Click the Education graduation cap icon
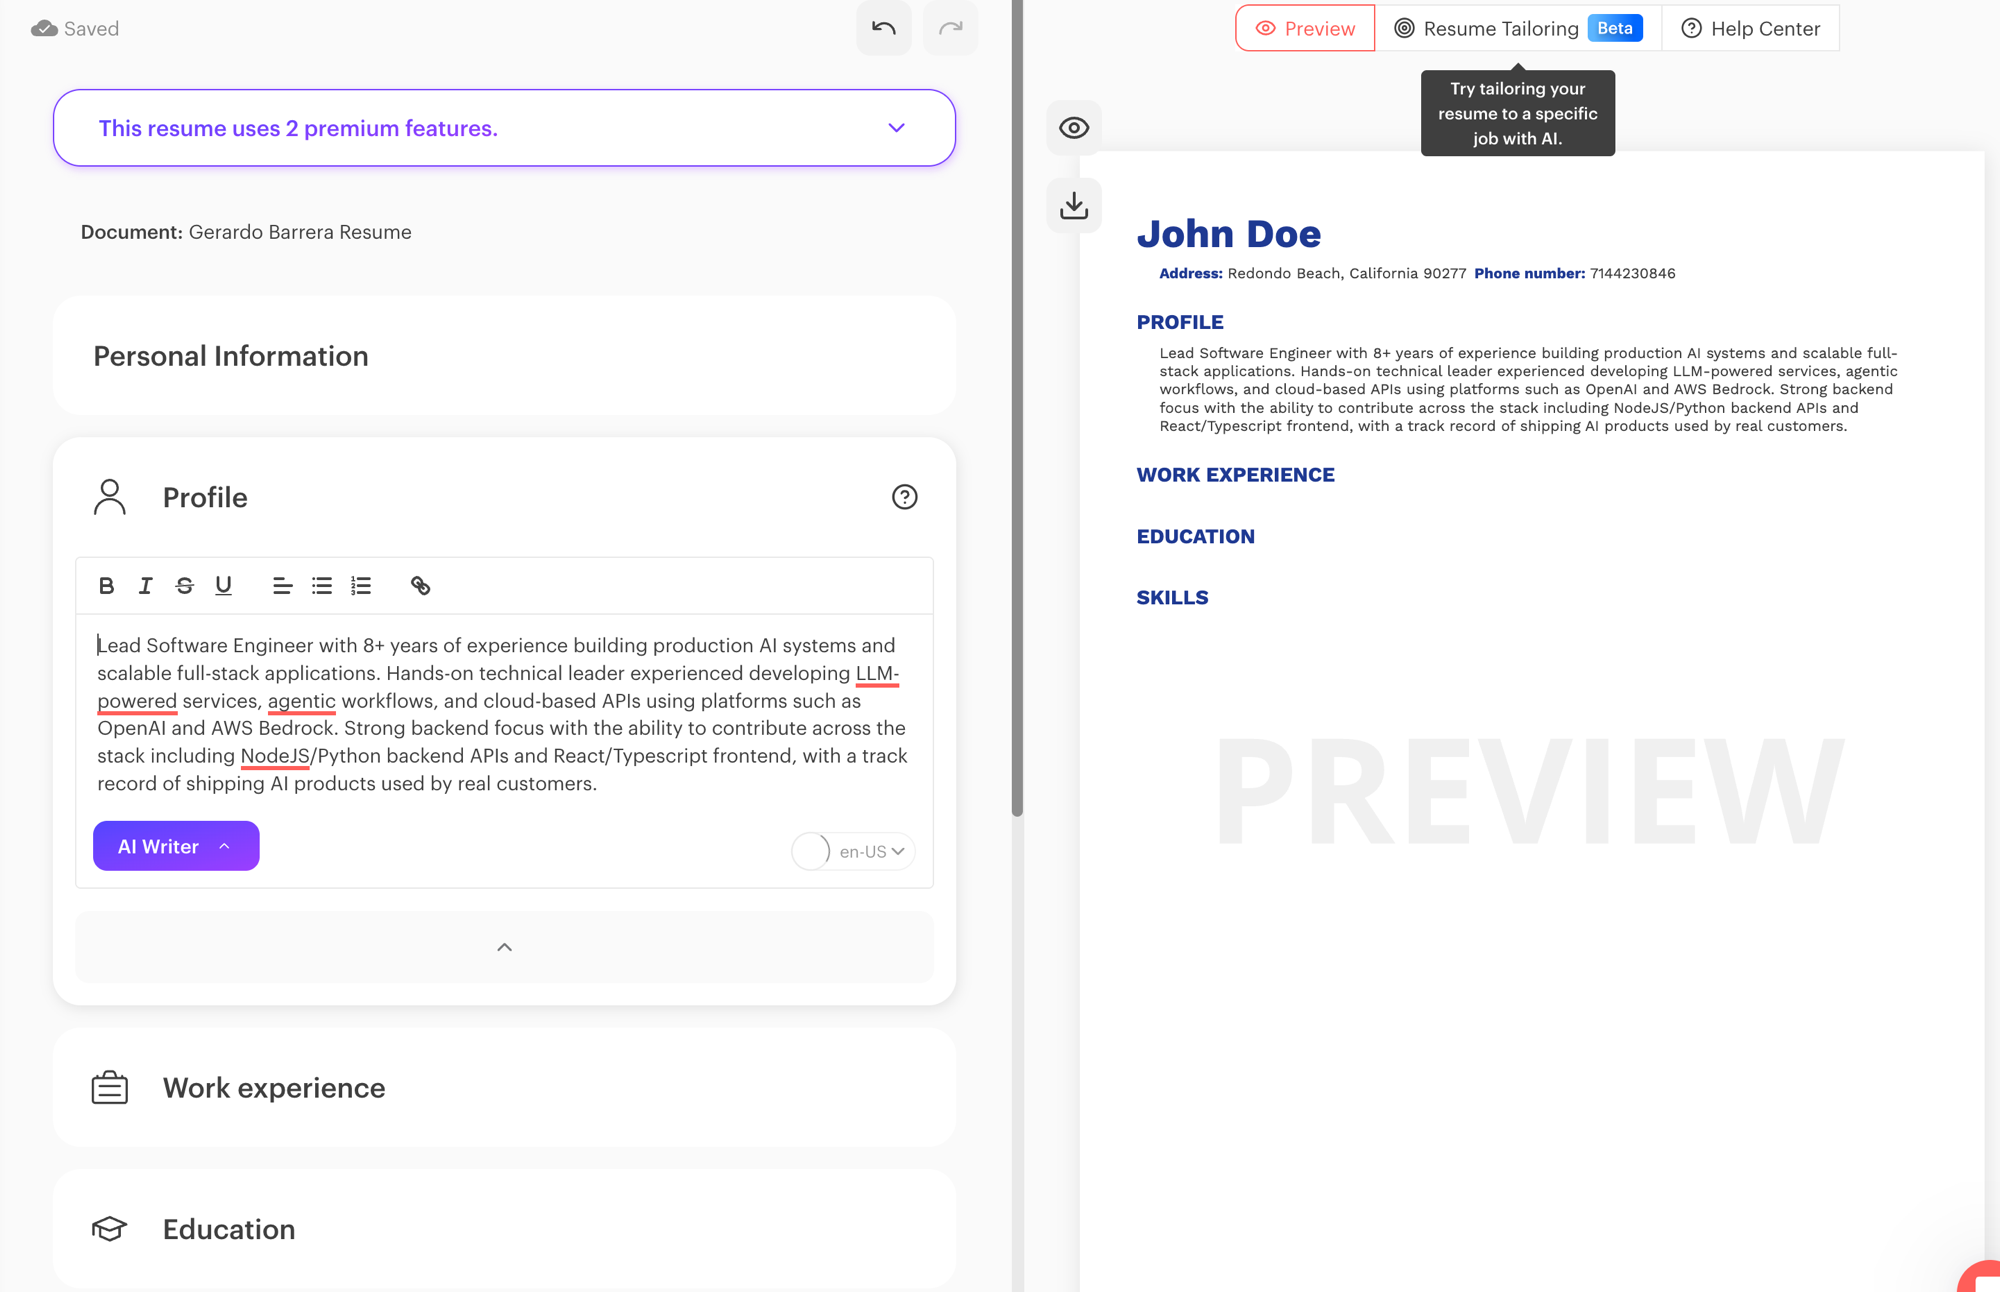Image resolution: width=2000 pixels, height=1292 pixels. click(110, 1228)
